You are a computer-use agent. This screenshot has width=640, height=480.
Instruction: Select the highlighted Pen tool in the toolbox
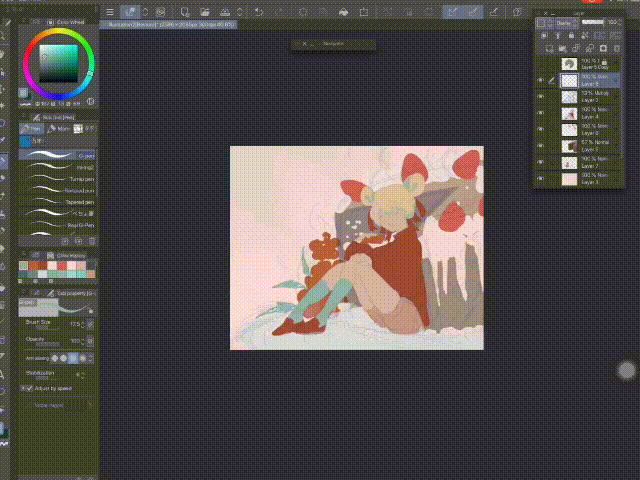point(3,161)
